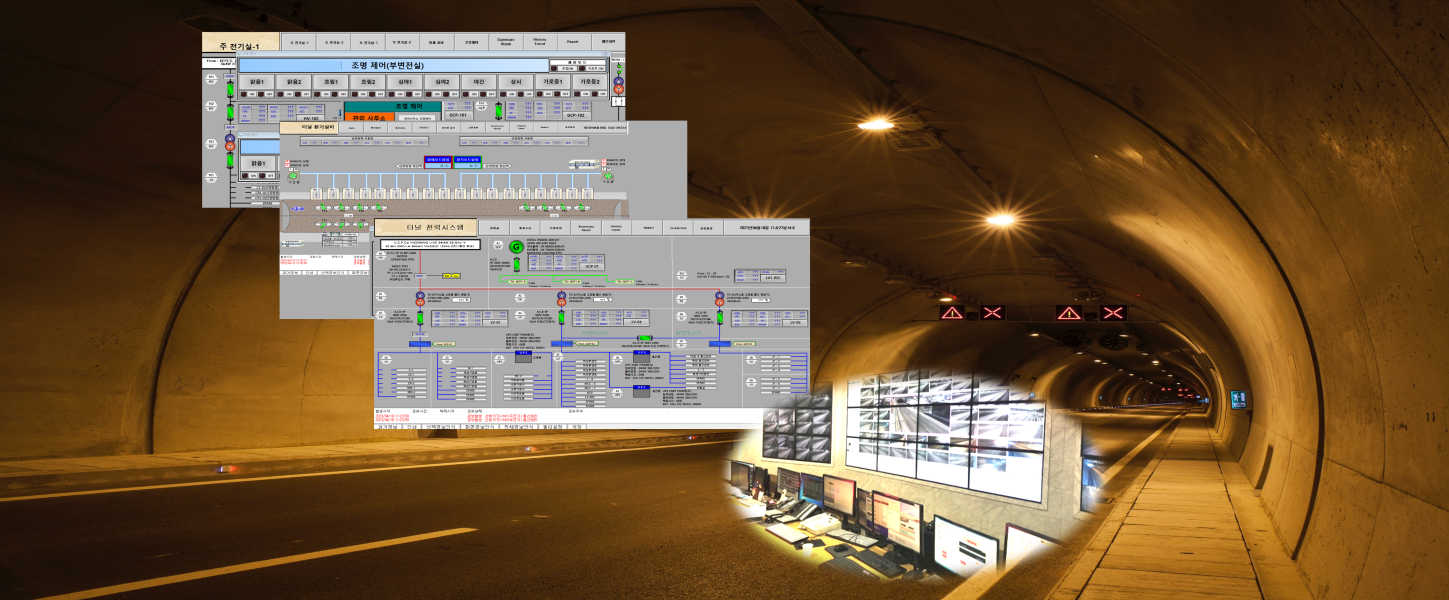1449x600 pixels.
Task: Switch 심야1 ON in lighting control
Action: [399, 95]
